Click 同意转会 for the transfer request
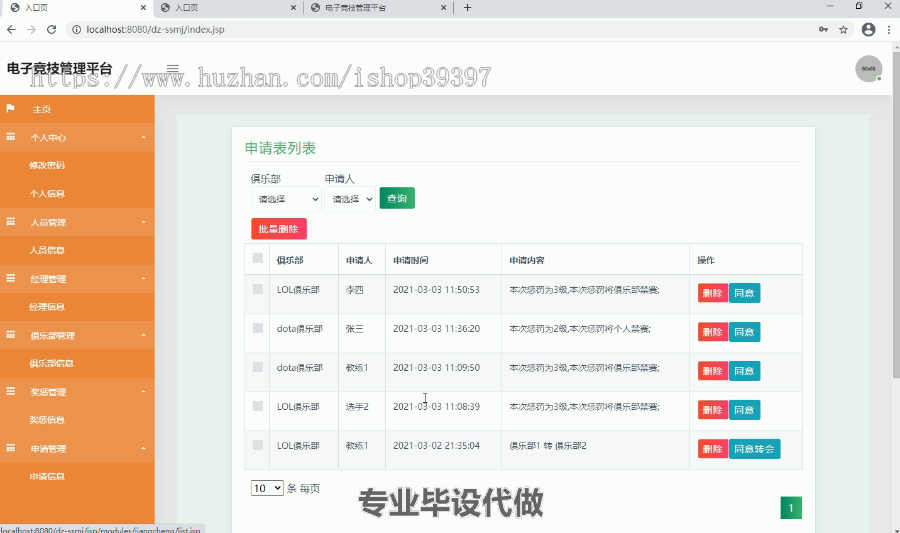900x533 pixels. click(754, 449)
